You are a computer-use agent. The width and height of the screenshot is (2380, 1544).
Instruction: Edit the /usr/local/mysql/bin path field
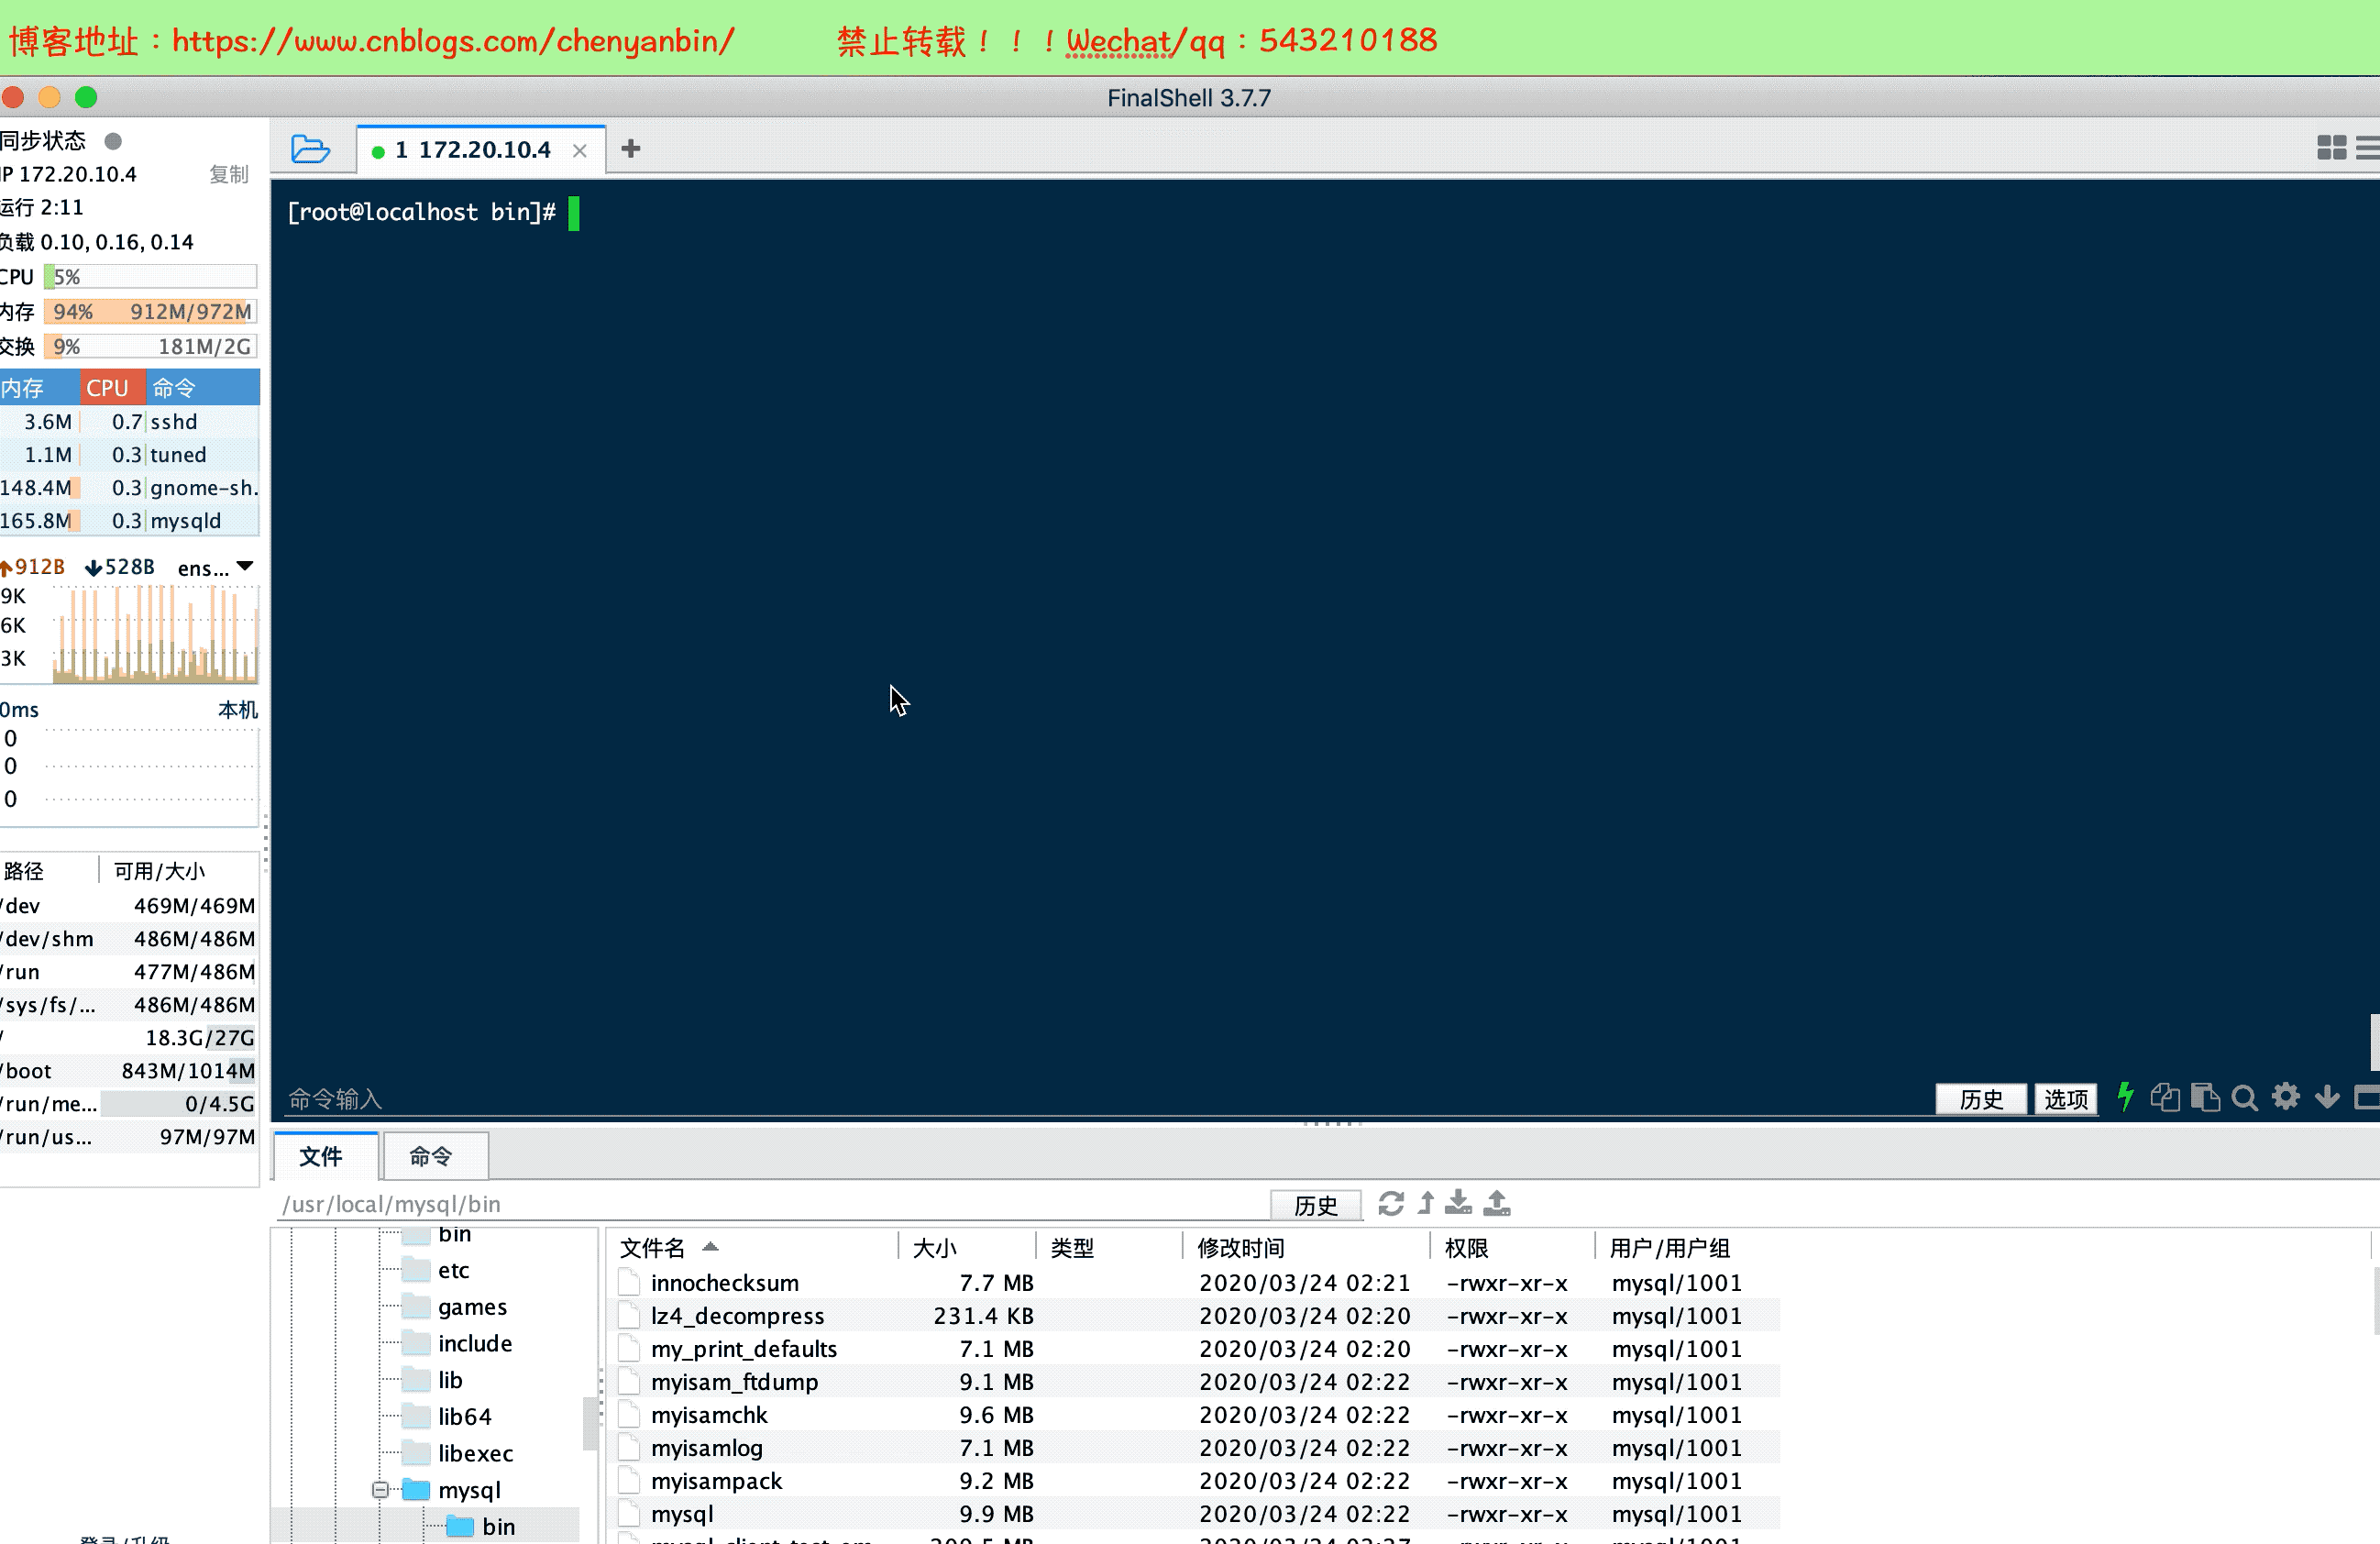pos(770,1204)
